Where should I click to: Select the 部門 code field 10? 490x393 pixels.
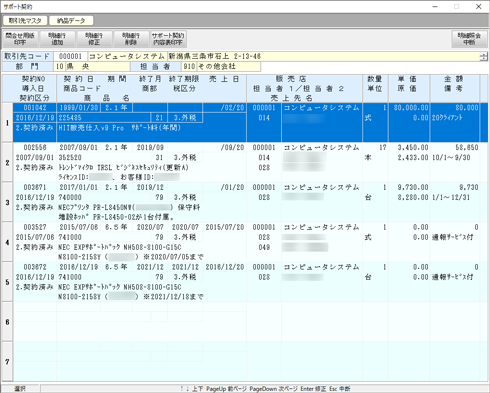59,66
